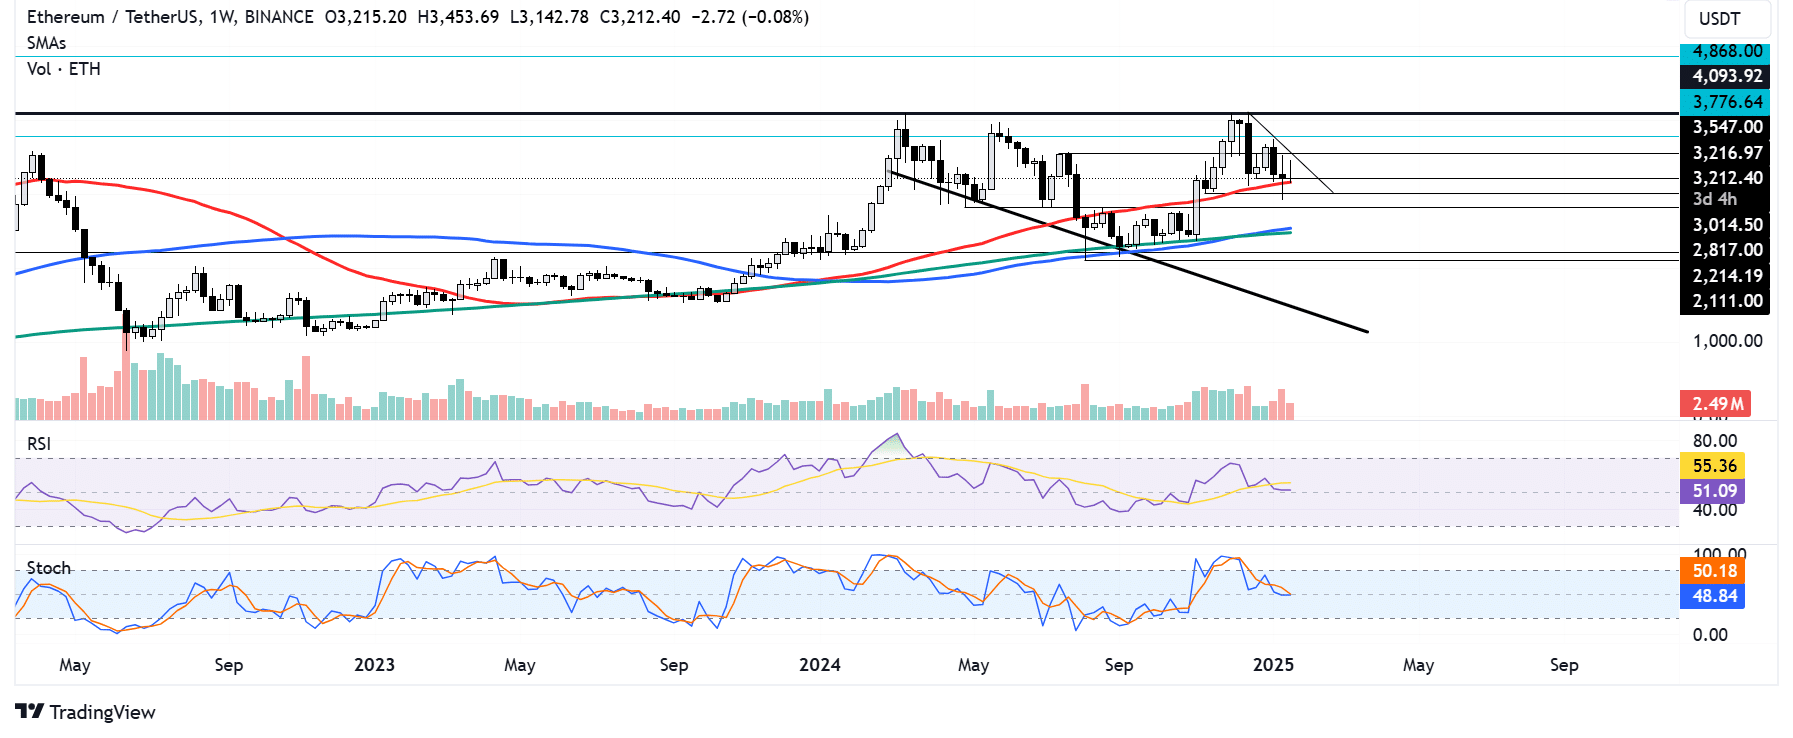The image size is (1793, 738).
Task: Click the RSI 55.36 value label
Action: tap(1712, 466)
